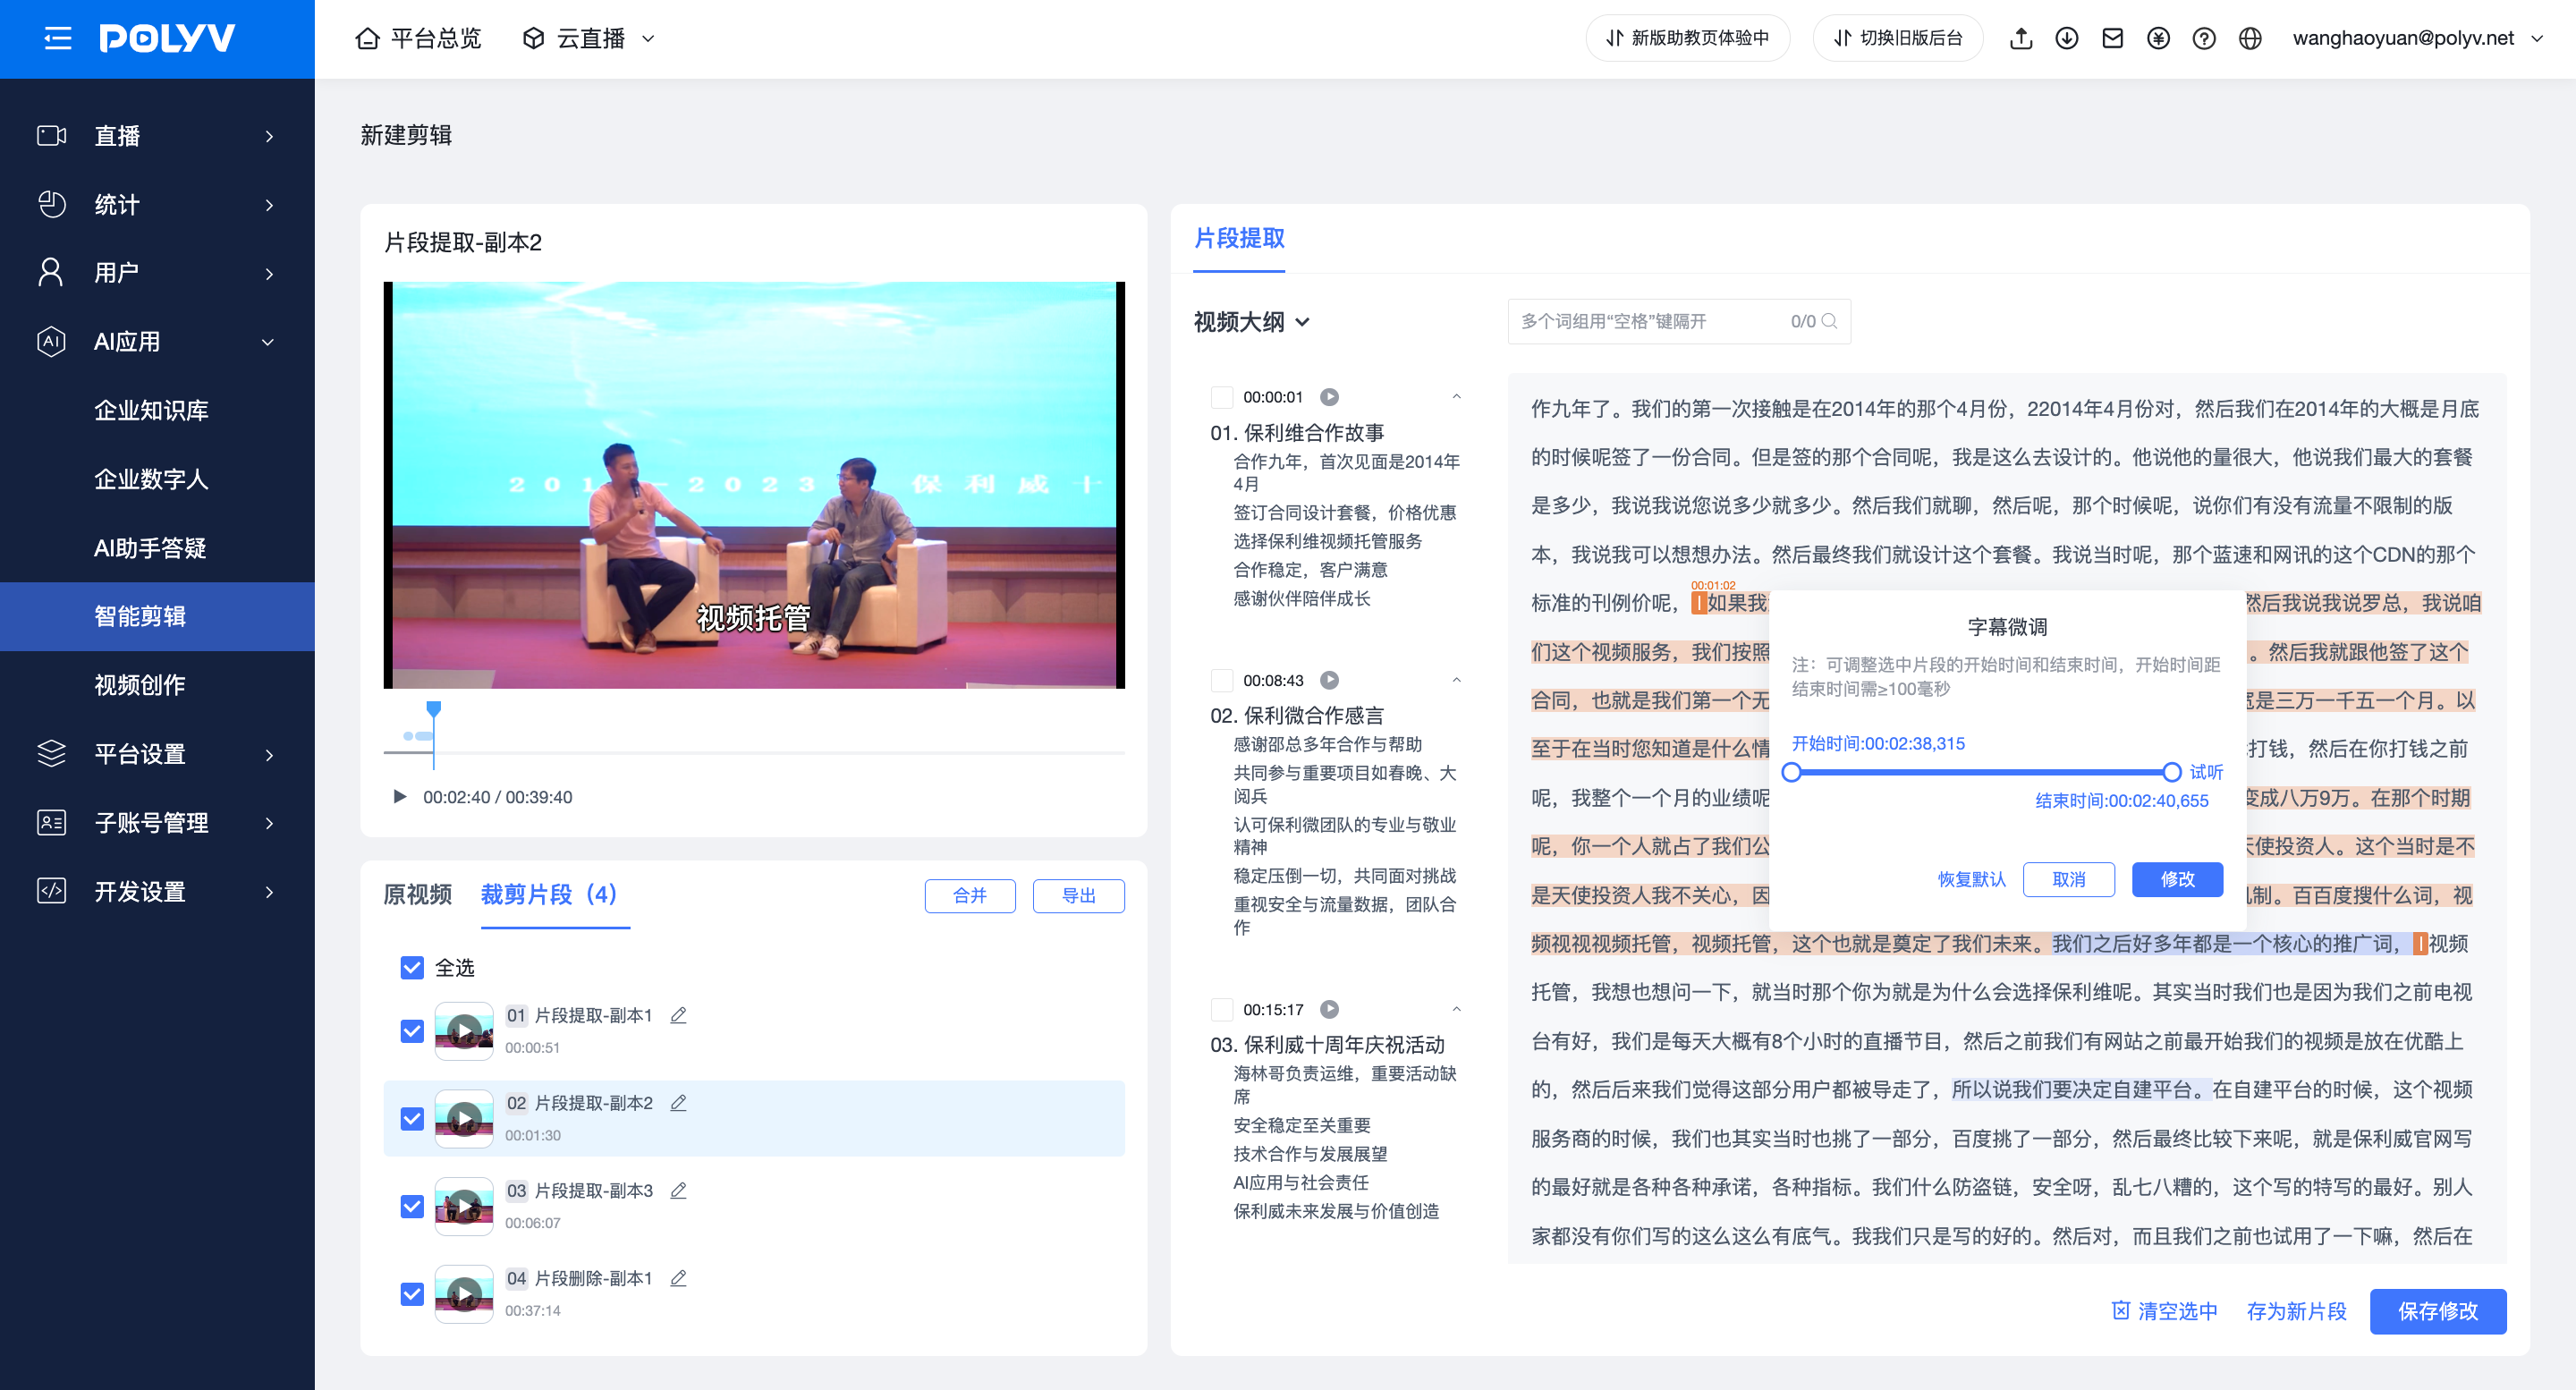This screenshot has height=1390, width=2576.
Task: Uncheck the clip 片段提取-副本2 checkbox
Action: pyautogui.click(x=412, y=1118)
